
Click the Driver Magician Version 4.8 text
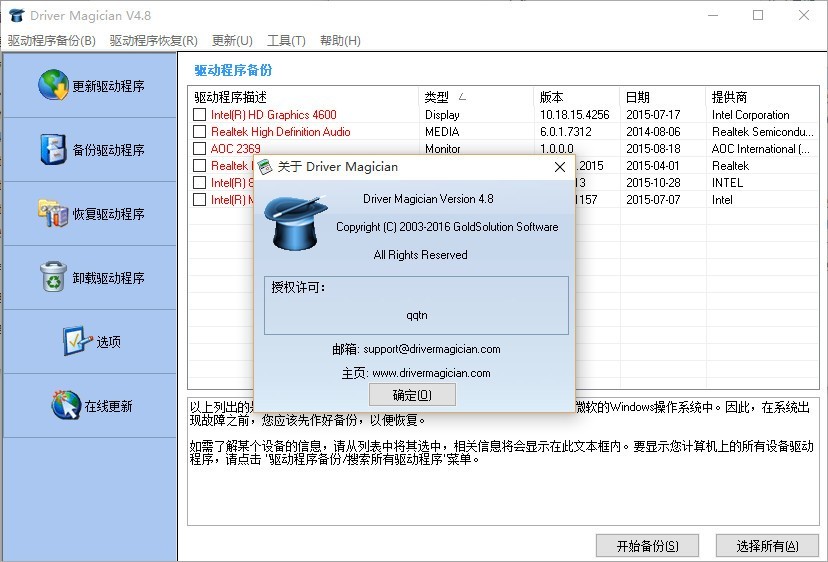pyautogui.click(x=428, y=199)
